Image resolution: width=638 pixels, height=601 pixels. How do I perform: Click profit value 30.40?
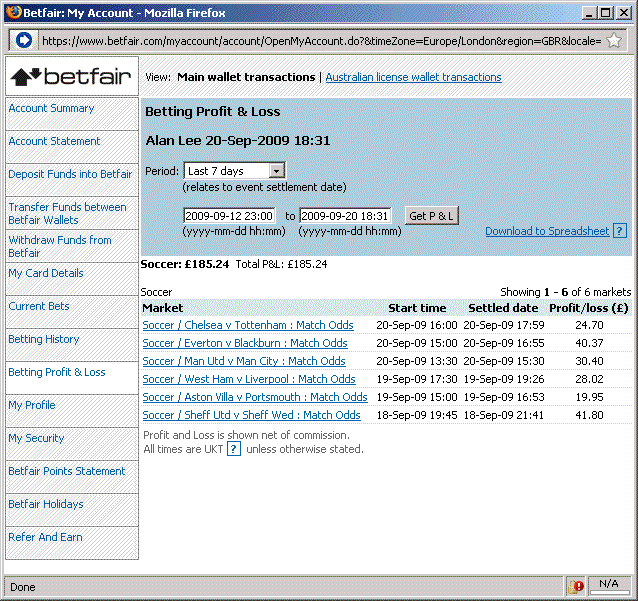tap(589, 361)
